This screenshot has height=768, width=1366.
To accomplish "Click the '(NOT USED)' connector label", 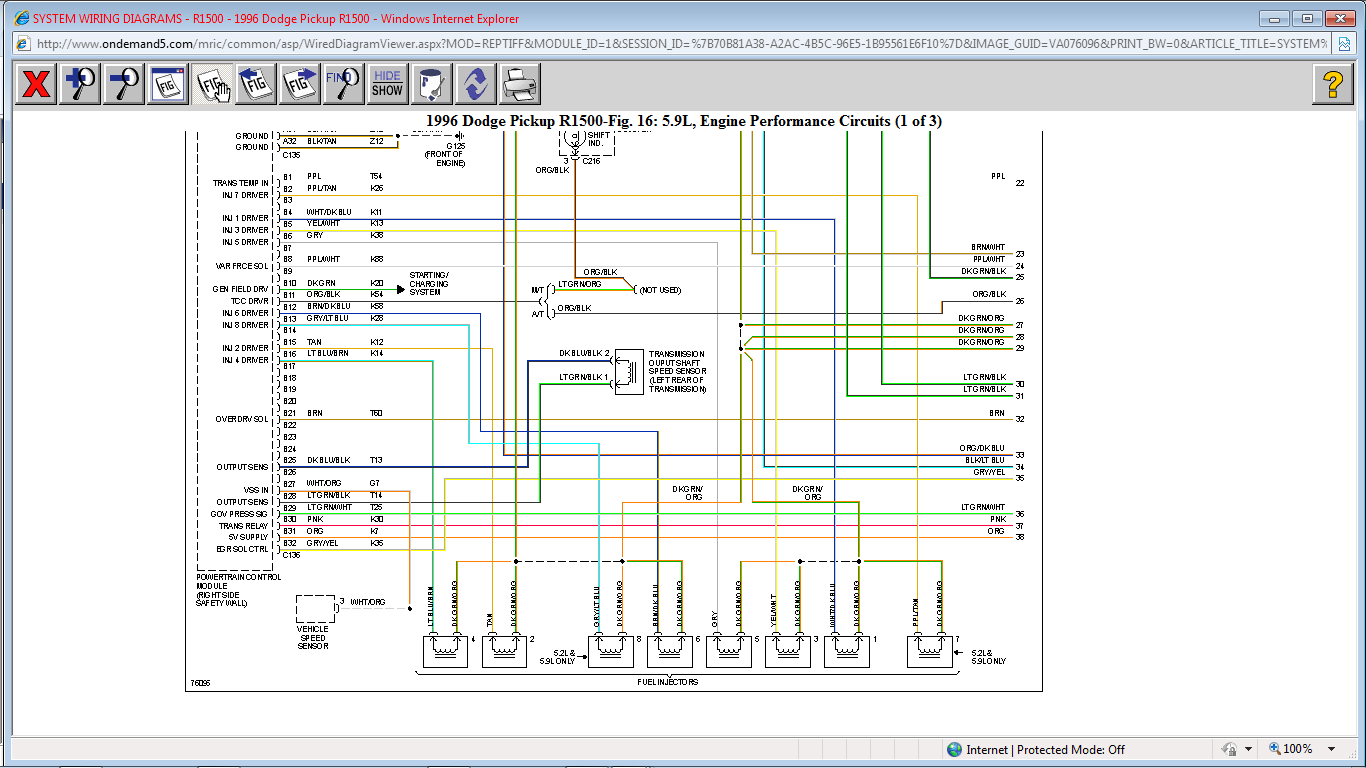I will pyautogui.click(x=660, y=290).
